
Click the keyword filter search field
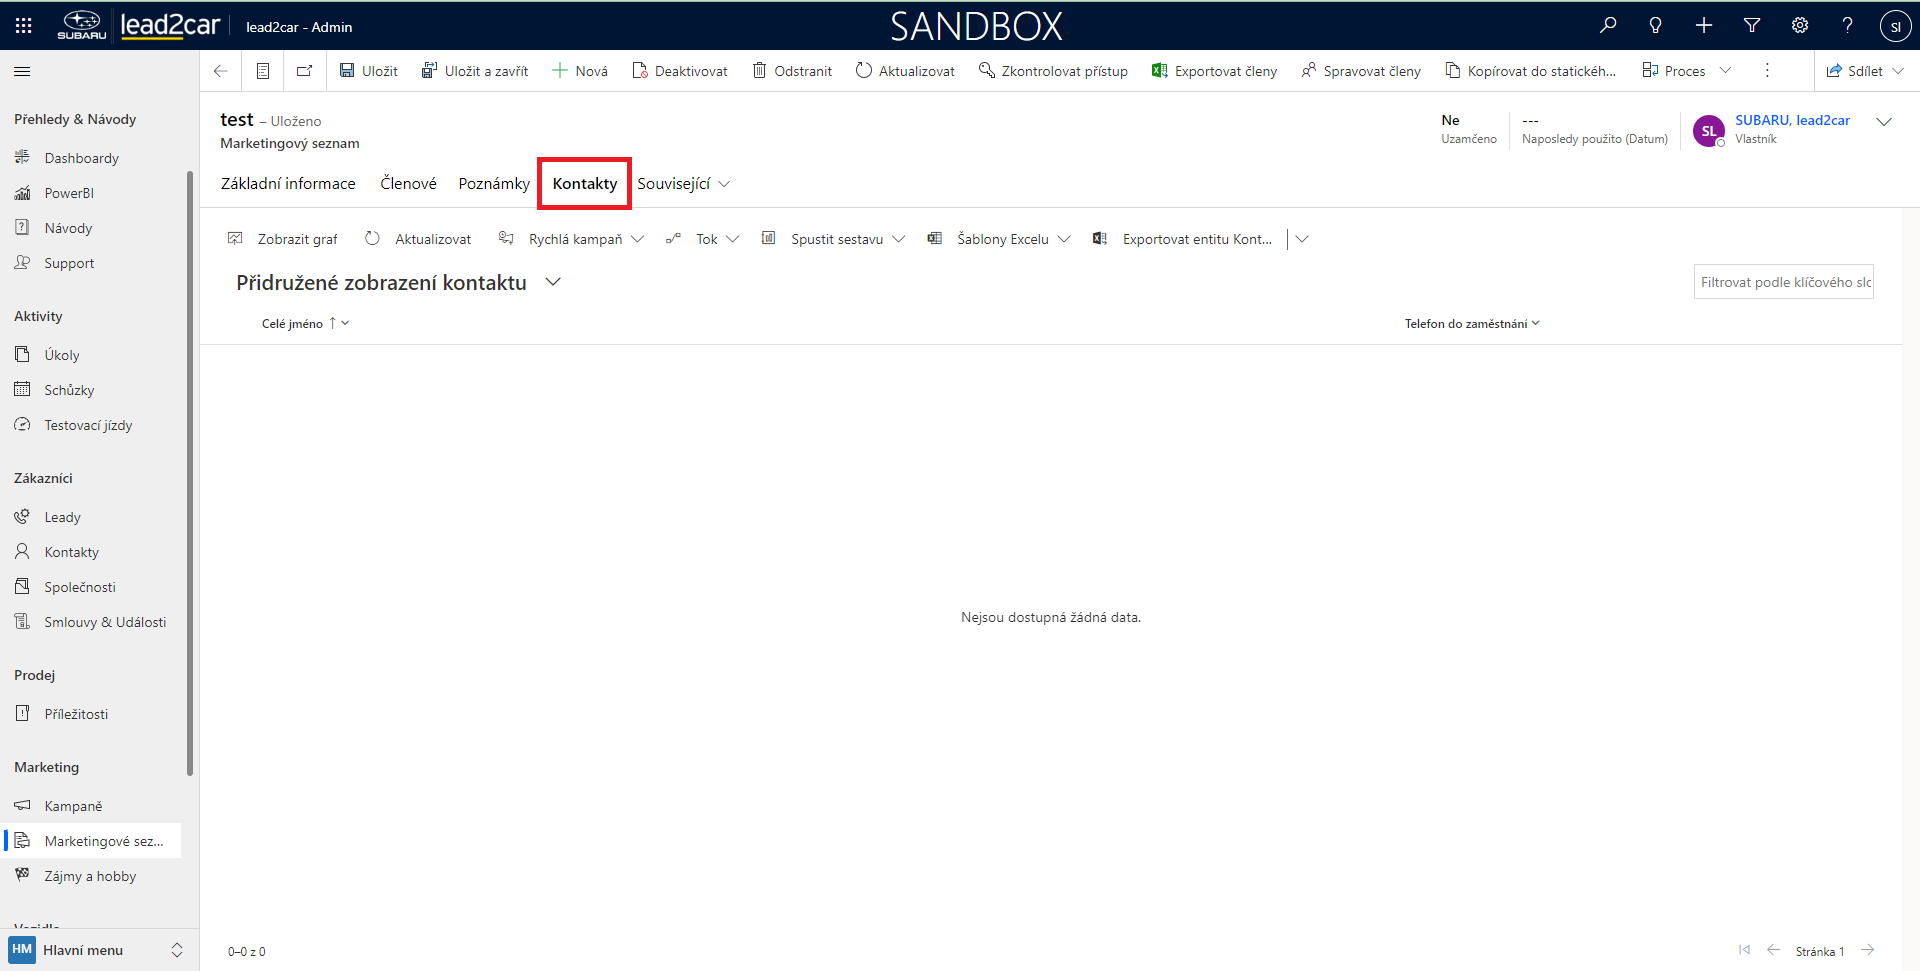point(1783,282)
